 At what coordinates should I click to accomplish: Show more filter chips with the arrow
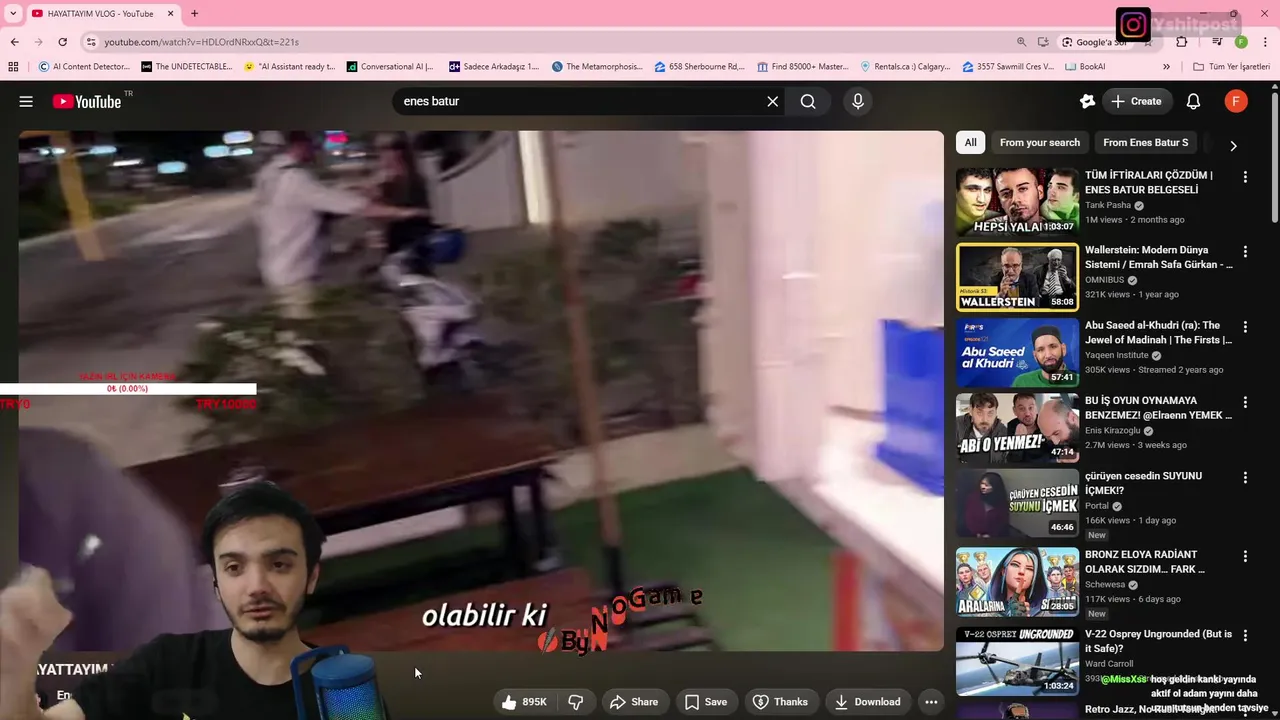[x=1233, y=145]
